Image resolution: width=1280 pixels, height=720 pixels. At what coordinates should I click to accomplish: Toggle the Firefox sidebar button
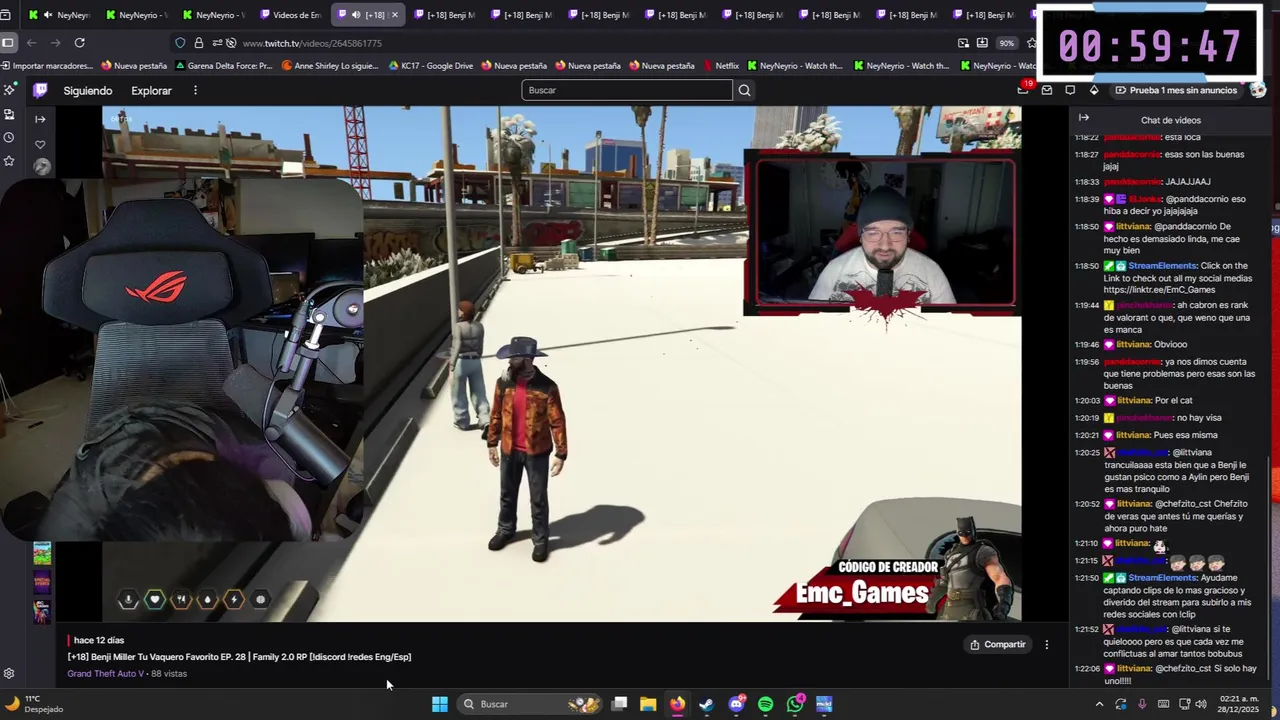[8, 43]
